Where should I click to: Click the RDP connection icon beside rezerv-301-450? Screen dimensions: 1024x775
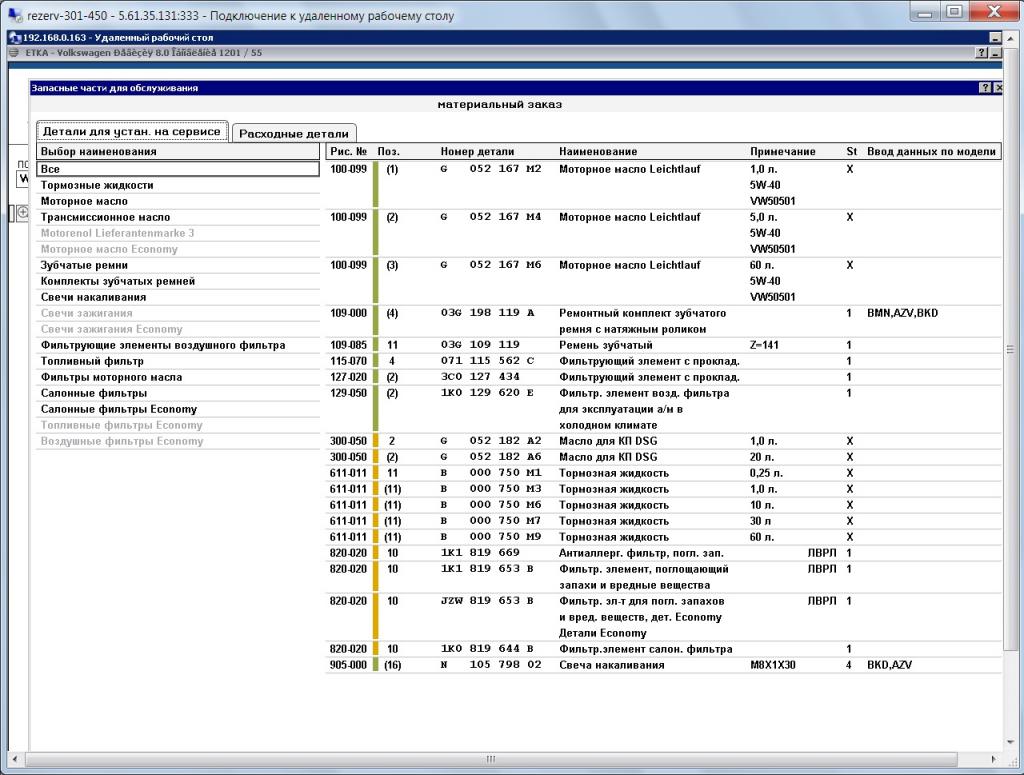point(14,14)
